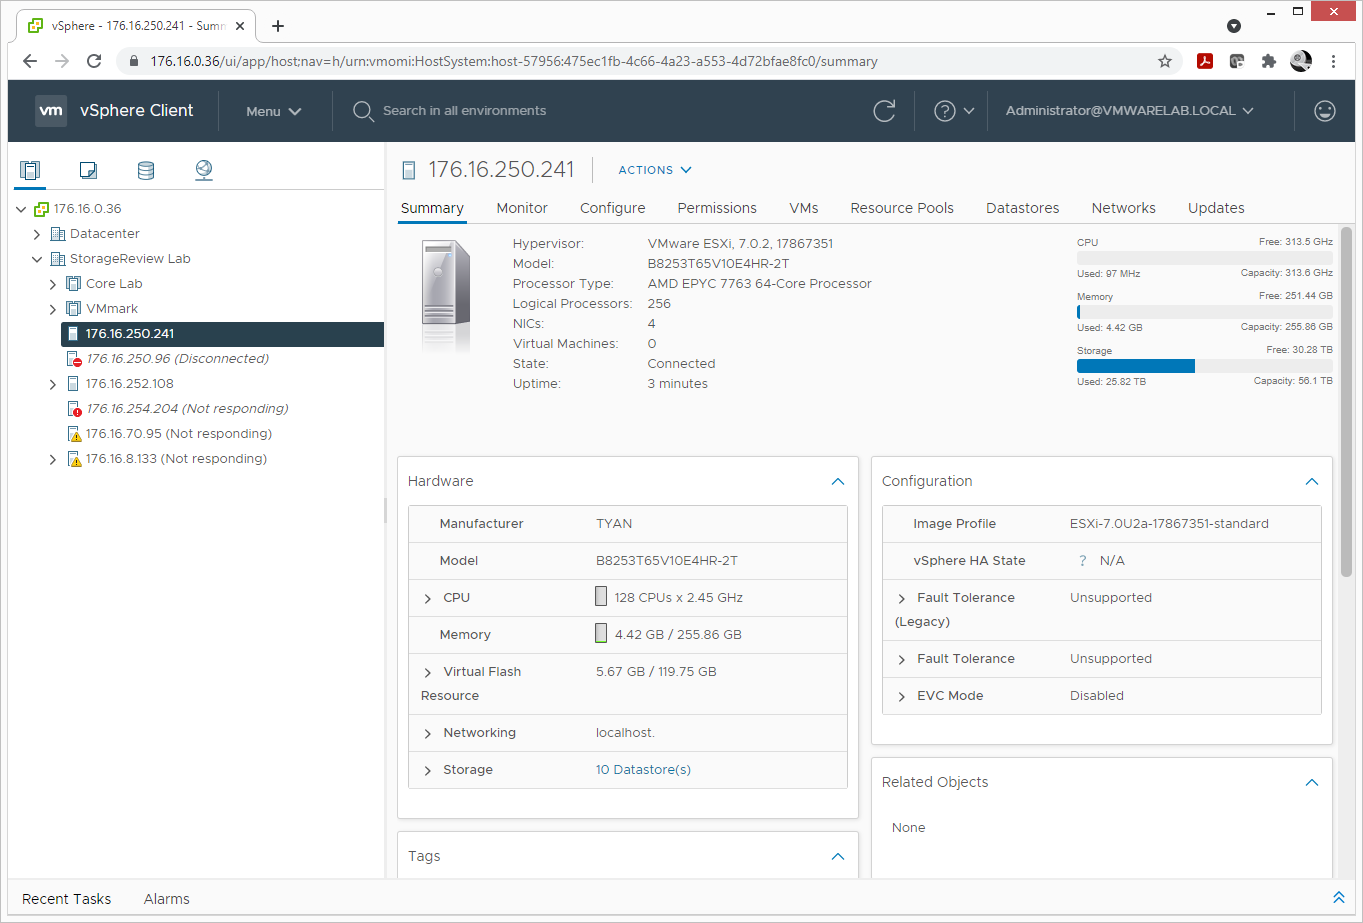Click the disconnected host icon for 176.16.250.96
This screenshot has width=1363, height=923.
[x=74, y=359]
